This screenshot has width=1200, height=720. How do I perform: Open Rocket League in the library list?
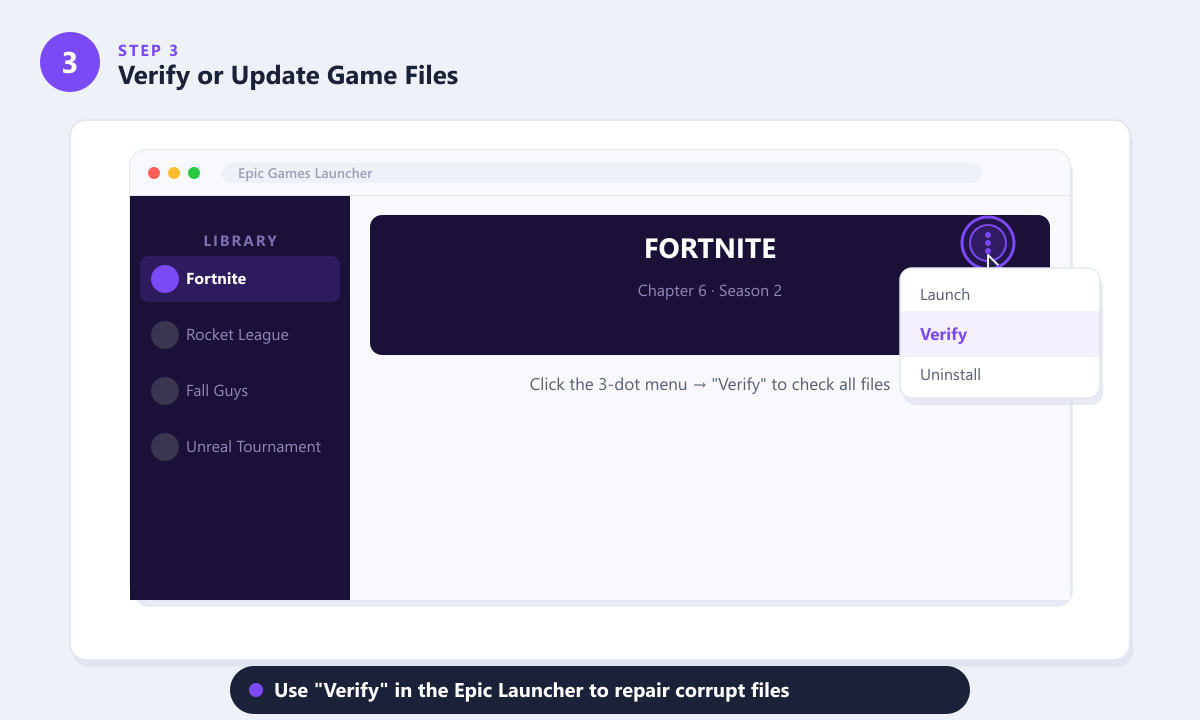pos(240,335)
